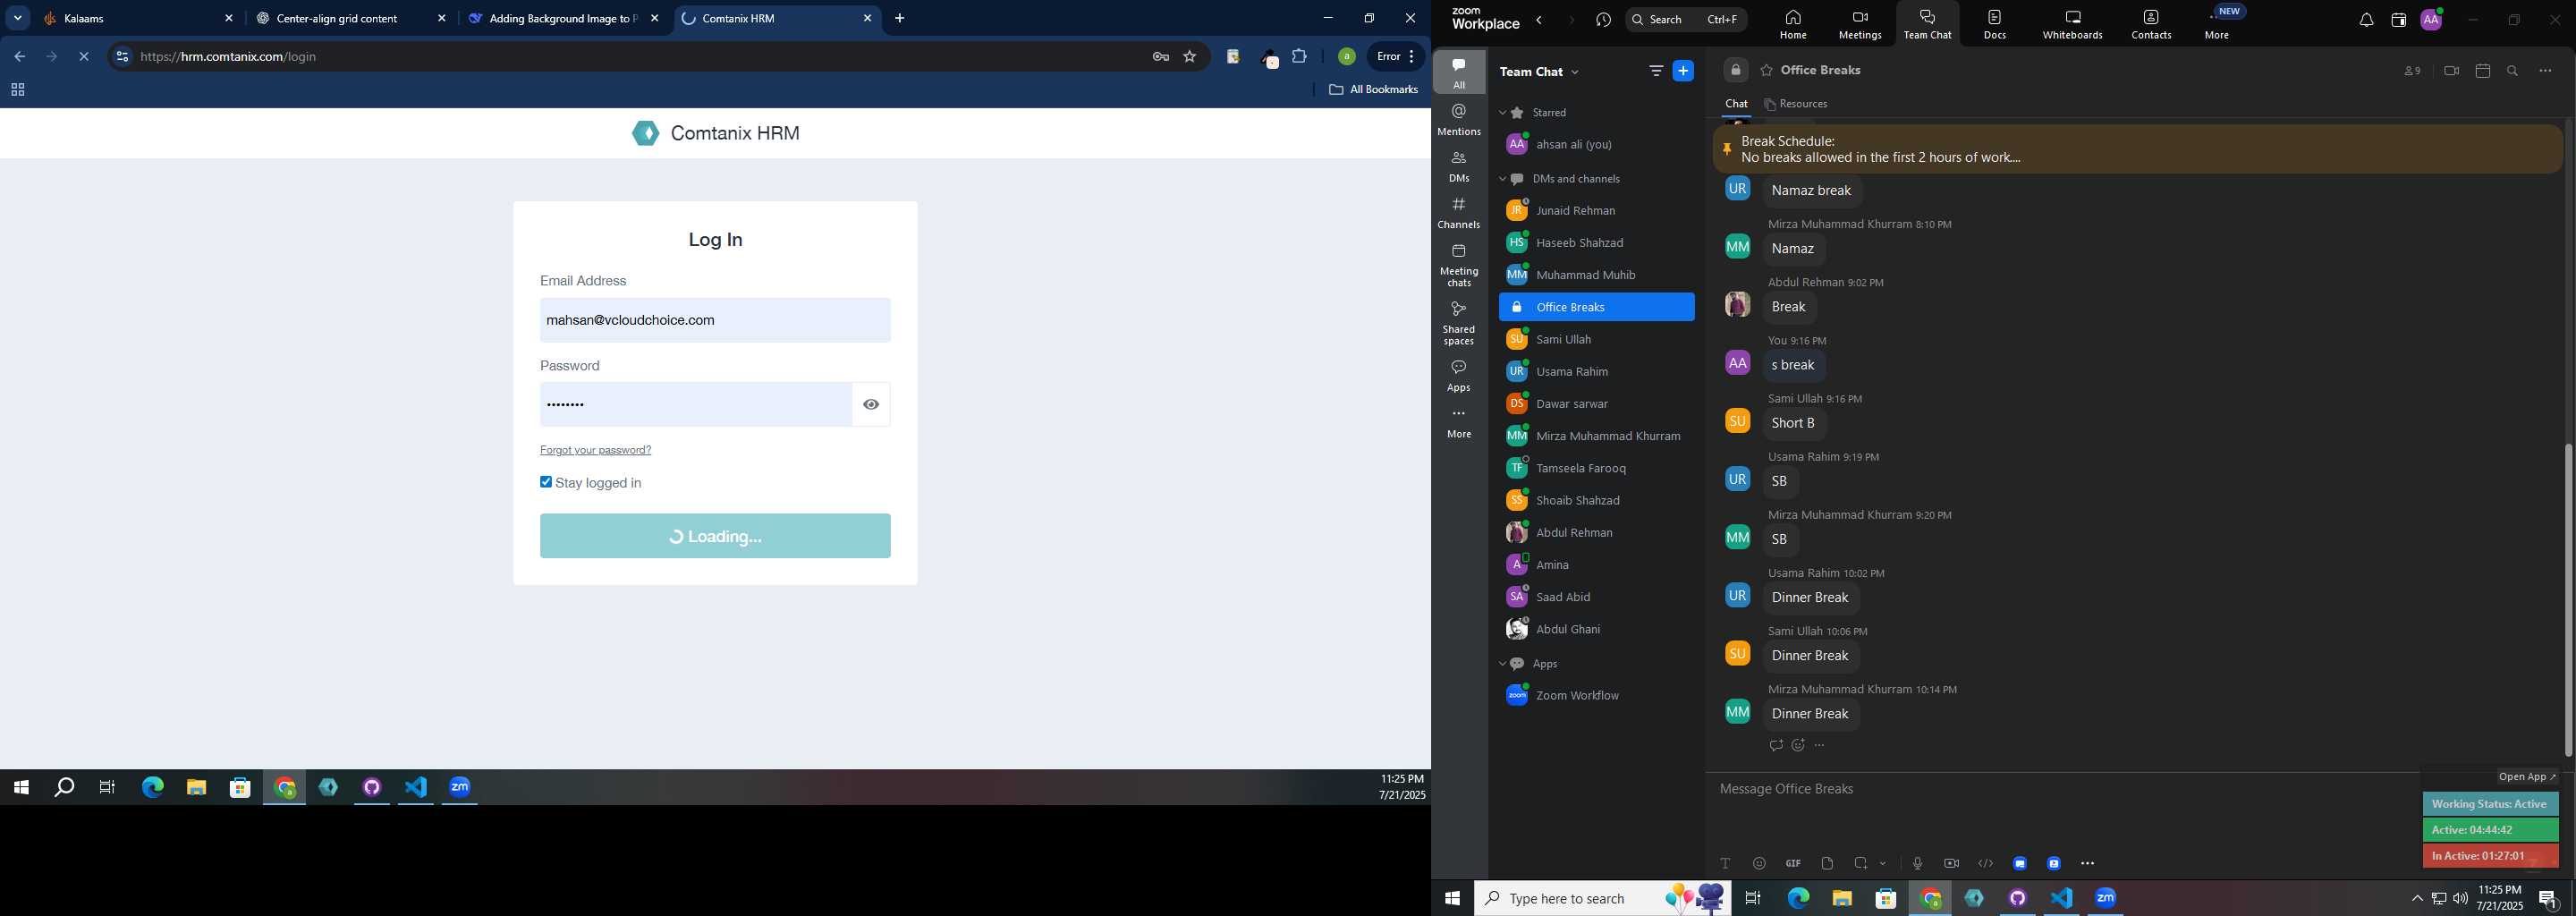The height and width of the screenshot is (916, 2576).
Task: Click Zoom history clock icon
Action: click(1604, 20)
